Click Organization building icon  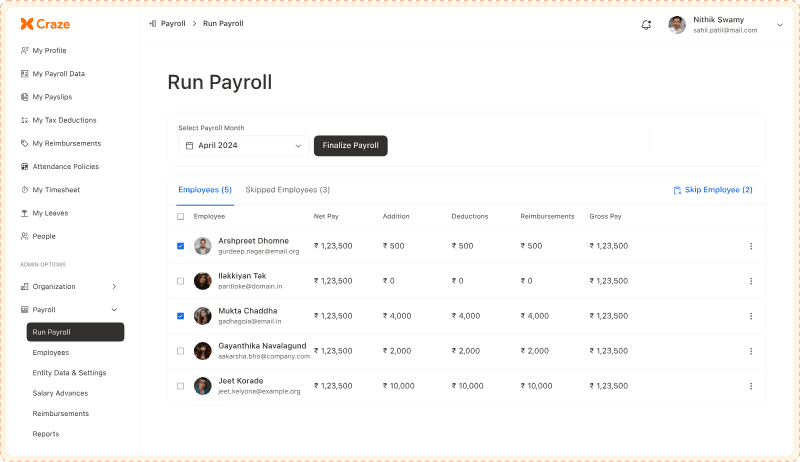pyautogui.click(x=24, y=287)
